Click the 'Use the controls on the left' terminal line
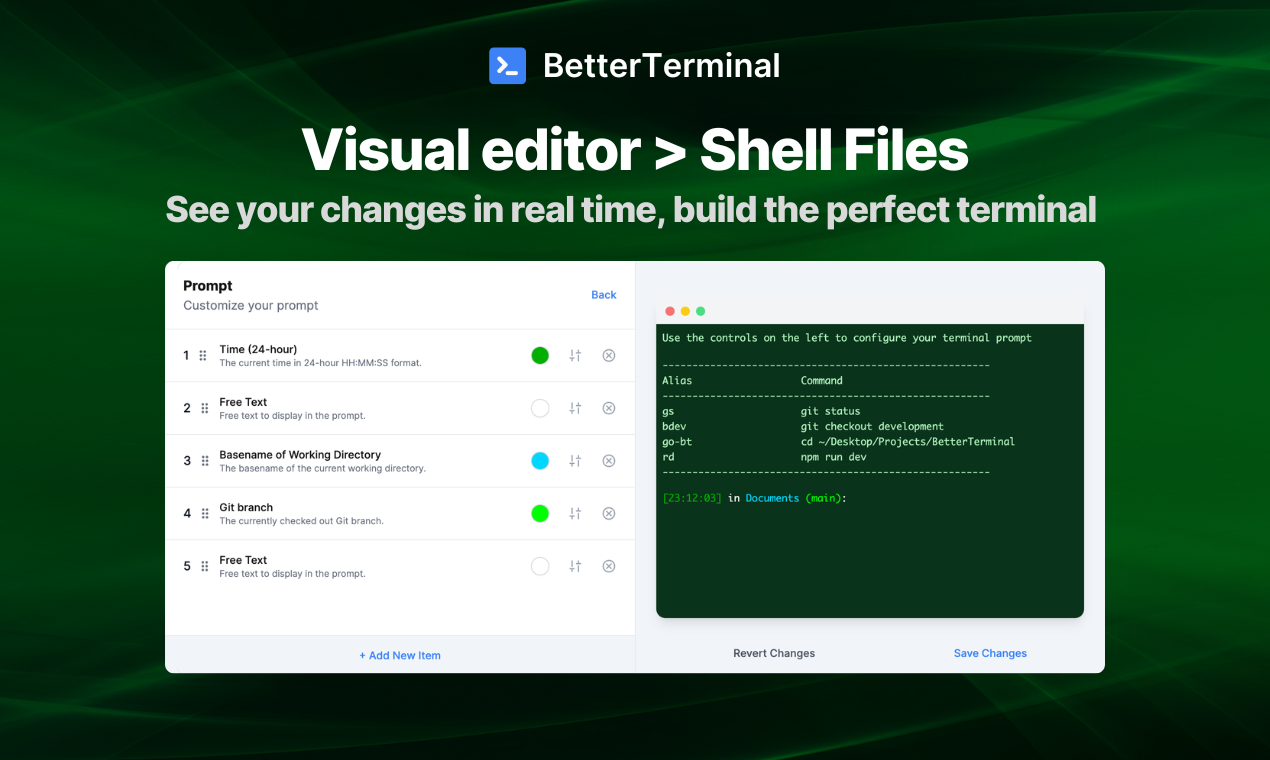The image size is (1270, 760). (x=847, y=338)
